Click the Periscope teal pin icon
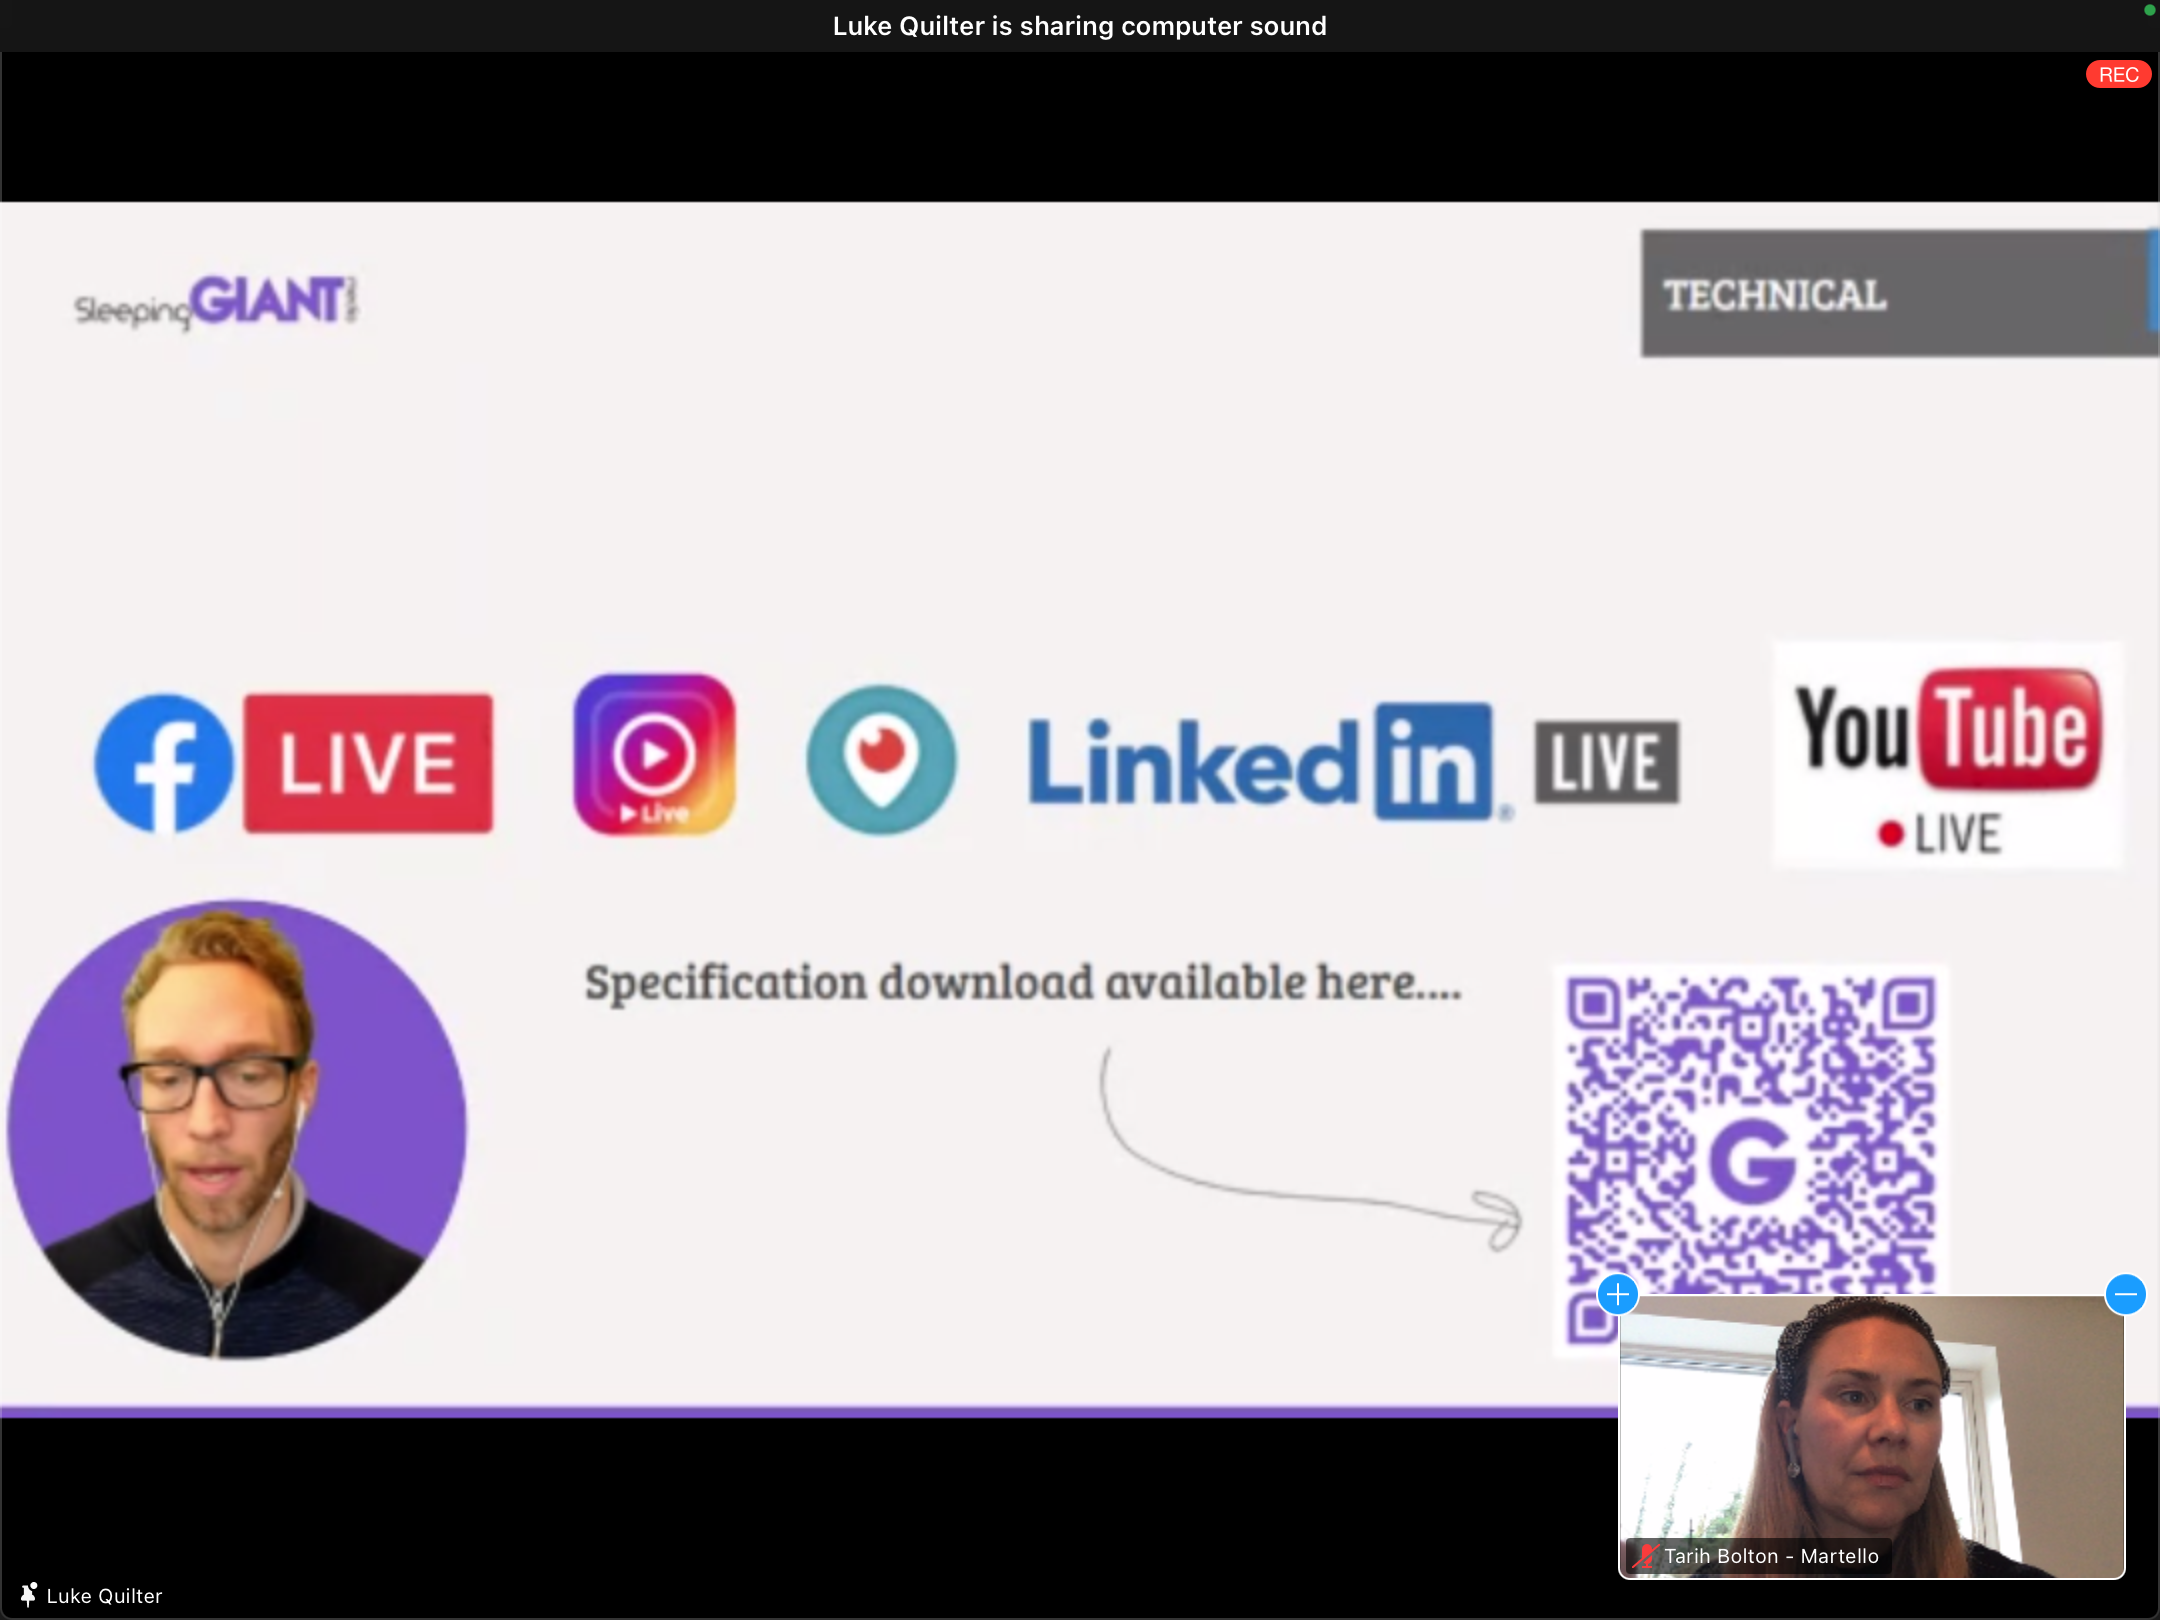This screenshot has width=2160, height=1620. click(881, 760)
